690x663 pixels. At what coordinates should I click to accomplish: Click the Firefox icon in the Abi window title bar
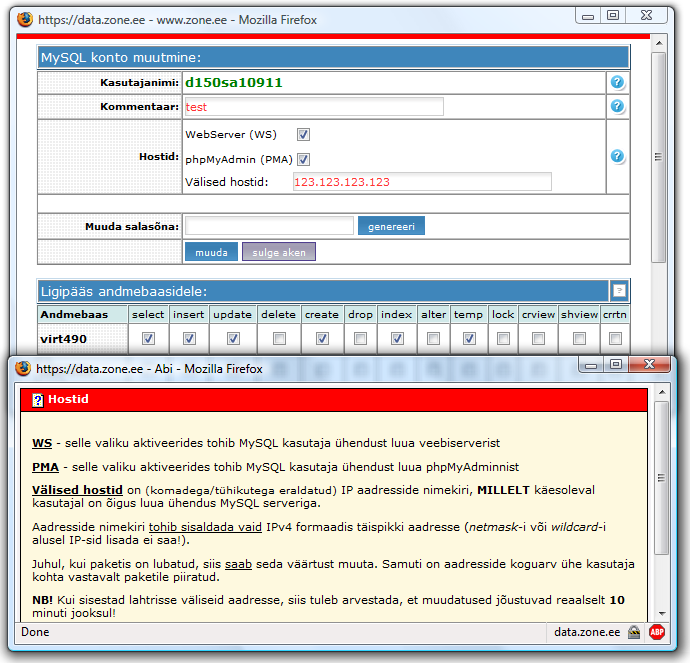tap(23, 368)
